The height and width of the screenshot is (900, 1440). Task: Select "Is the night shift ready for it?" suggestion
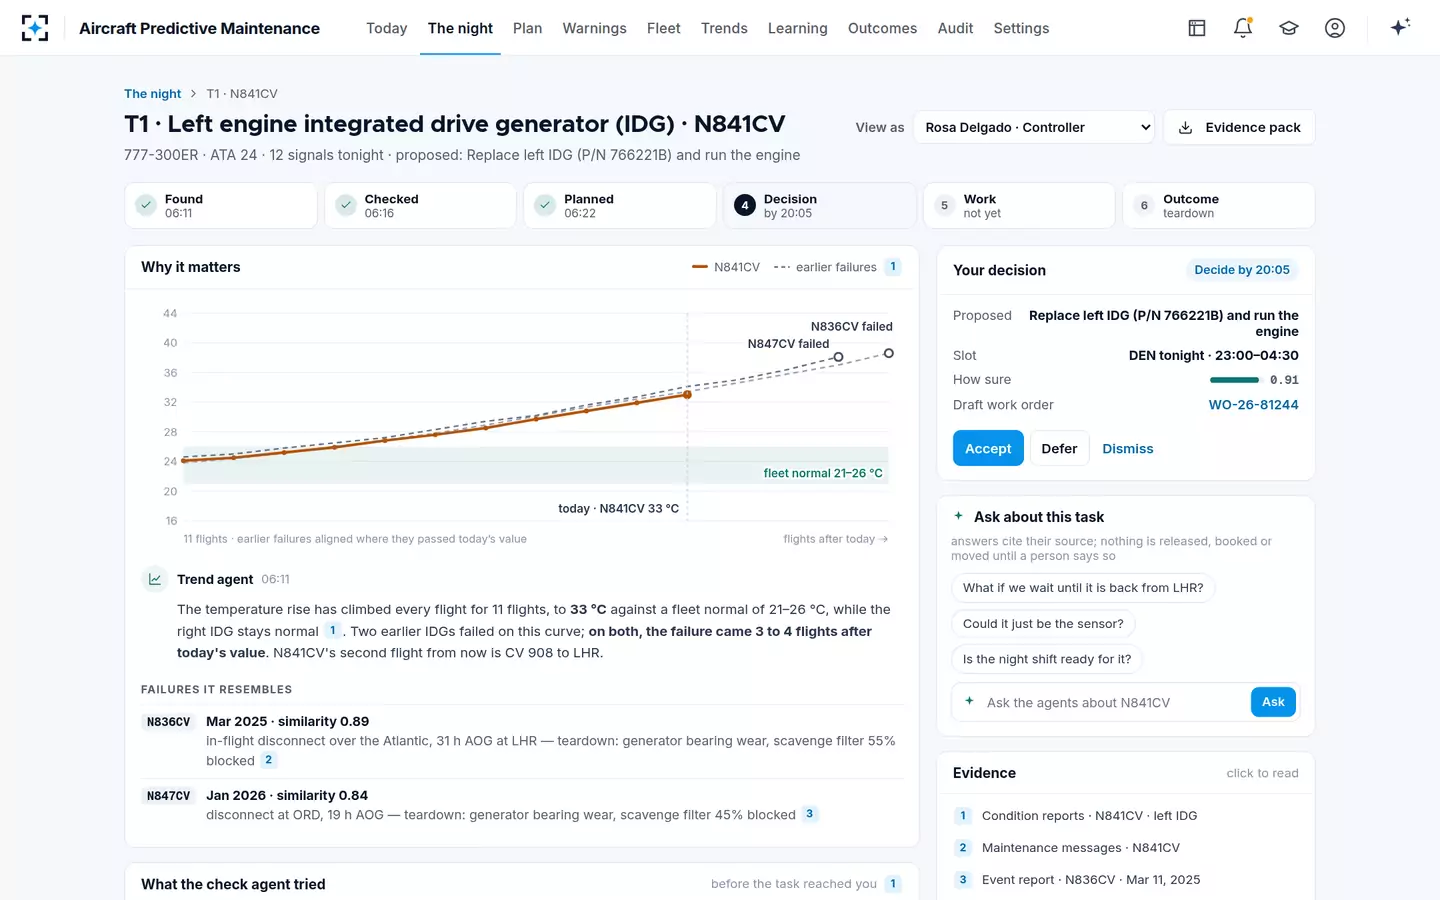coord(1047,659)
